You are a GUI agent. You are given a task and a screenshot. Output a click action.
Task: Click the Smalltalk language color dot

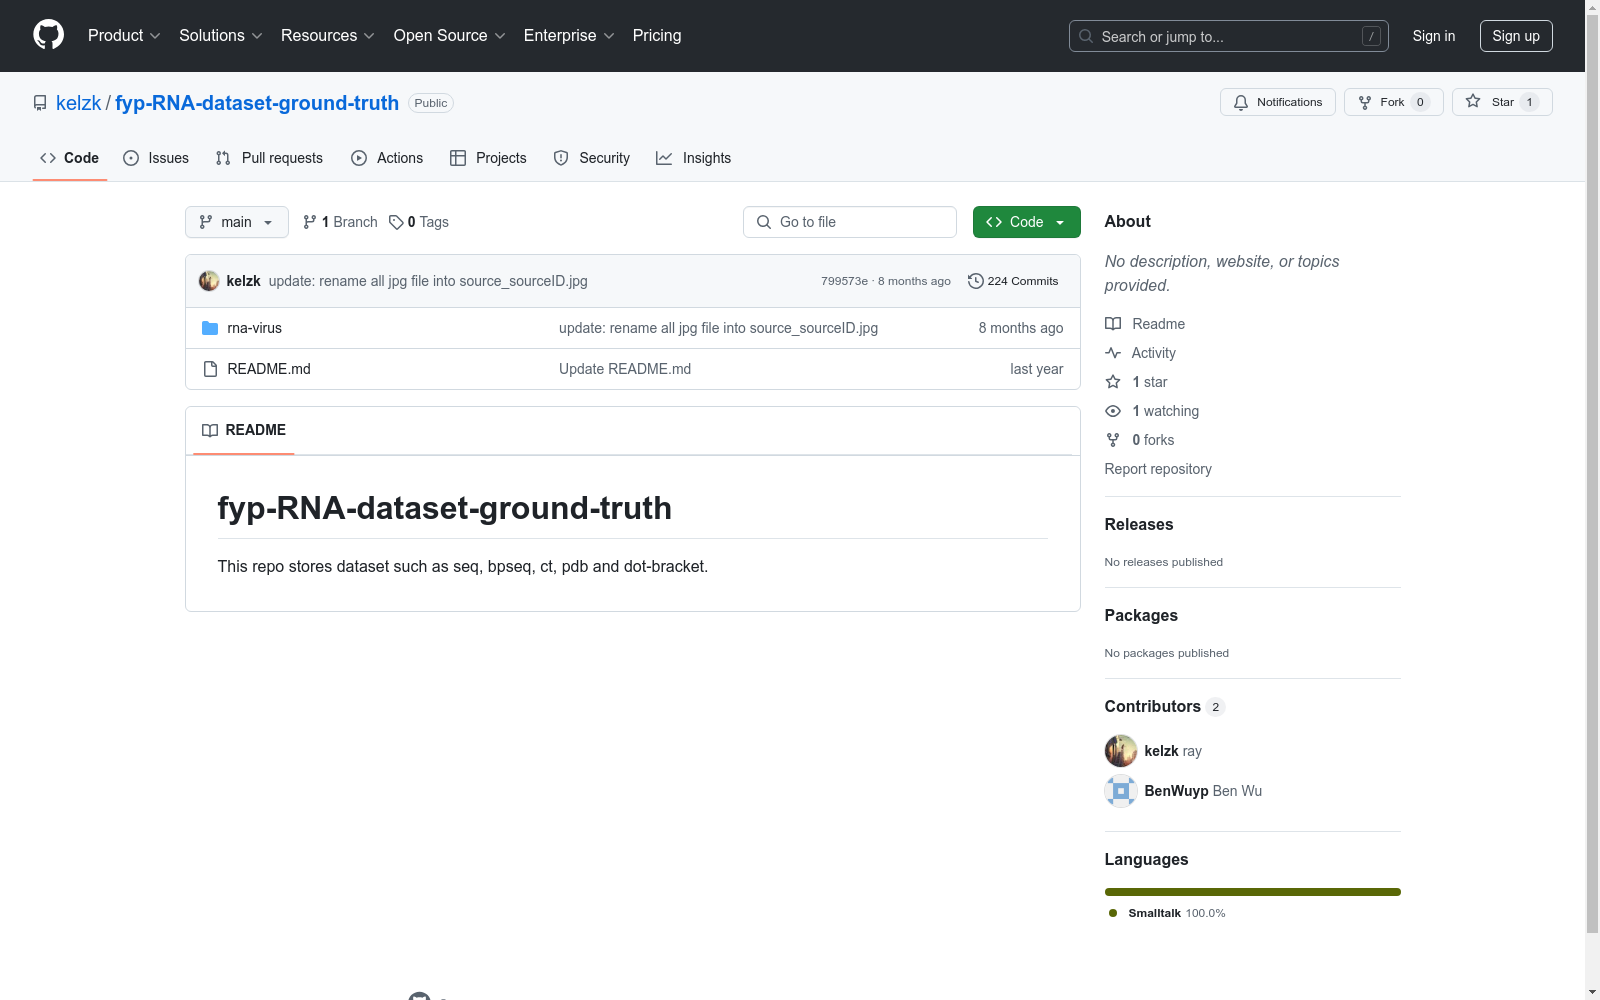1113,913
